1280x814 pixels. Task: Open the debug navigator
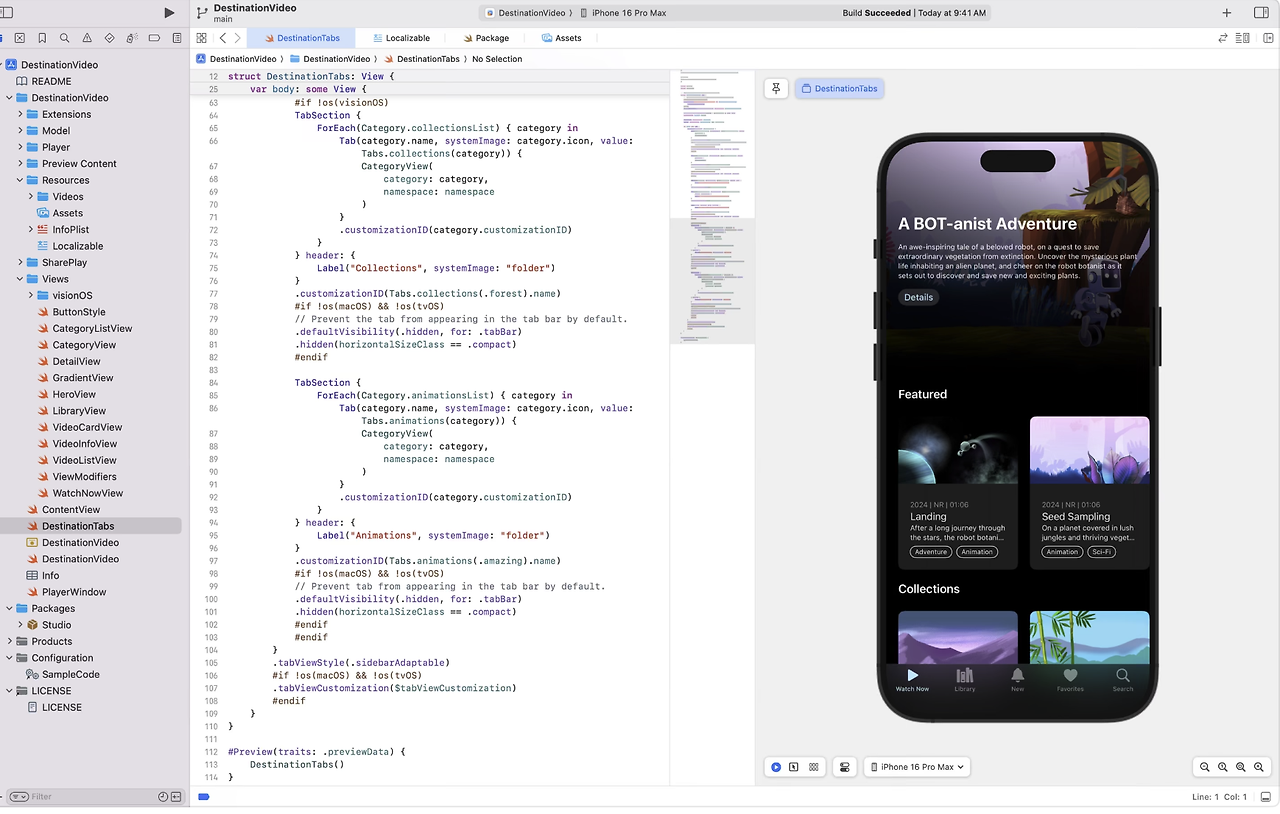click(x=132, y=38)
